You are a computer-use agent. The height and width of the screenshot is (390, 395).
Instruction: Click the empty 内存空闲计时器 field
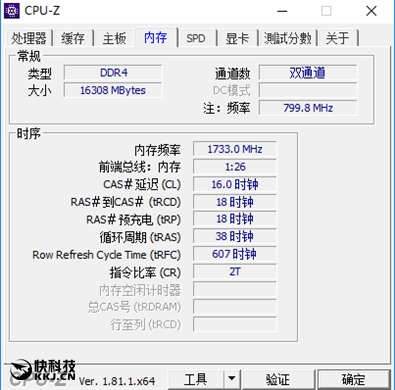(235, 289)
